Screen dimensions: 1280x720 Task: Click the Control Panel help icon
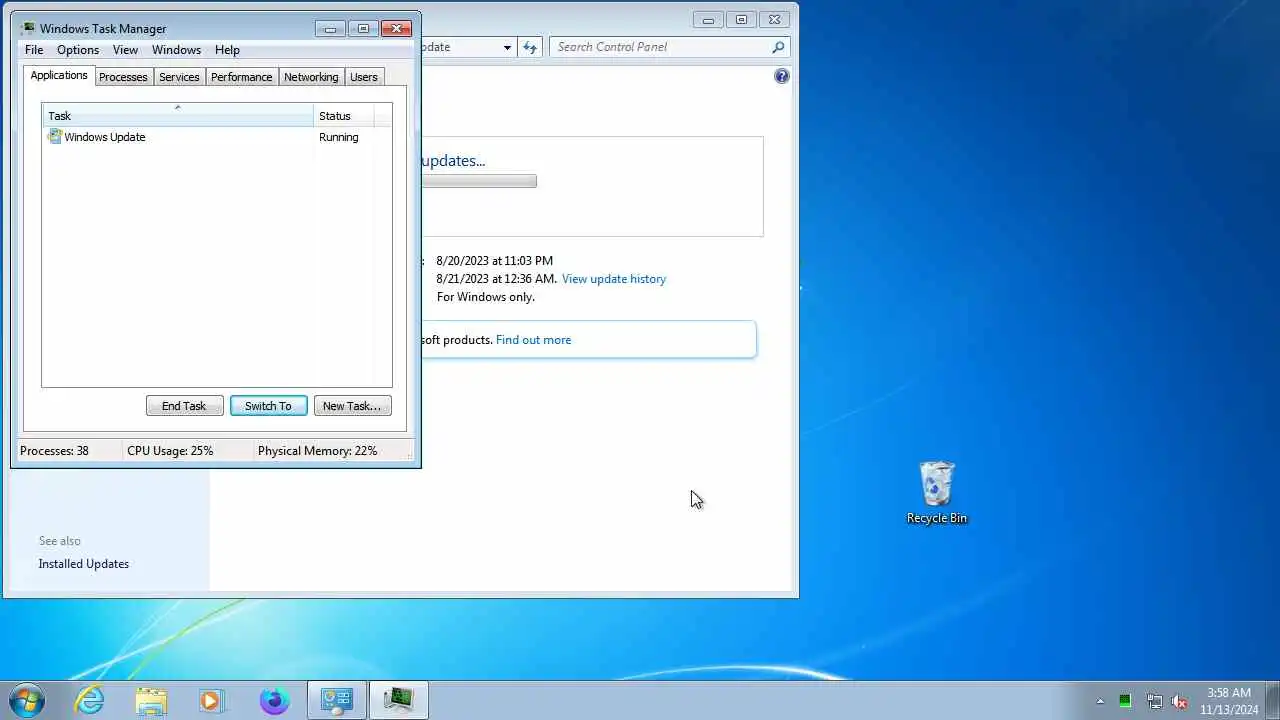782,76
